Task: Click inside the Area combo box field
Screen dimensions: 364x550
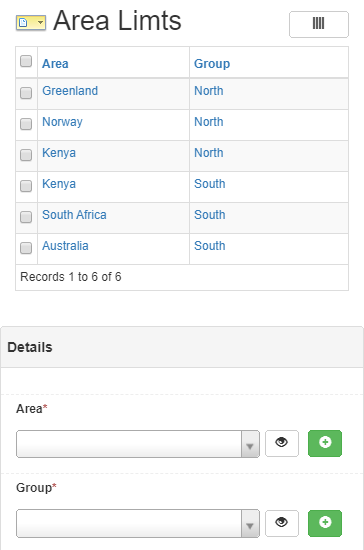Action: [129, 444]
